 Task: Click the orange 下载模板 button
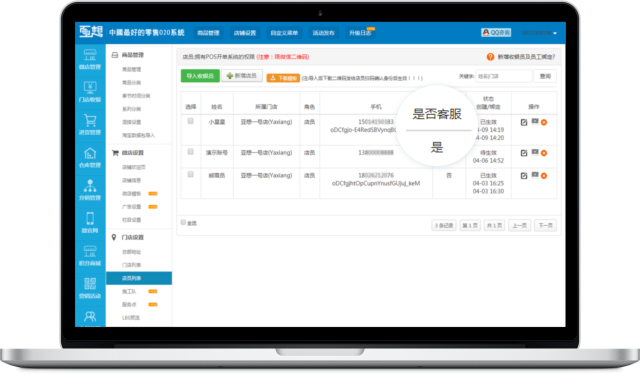283,78
